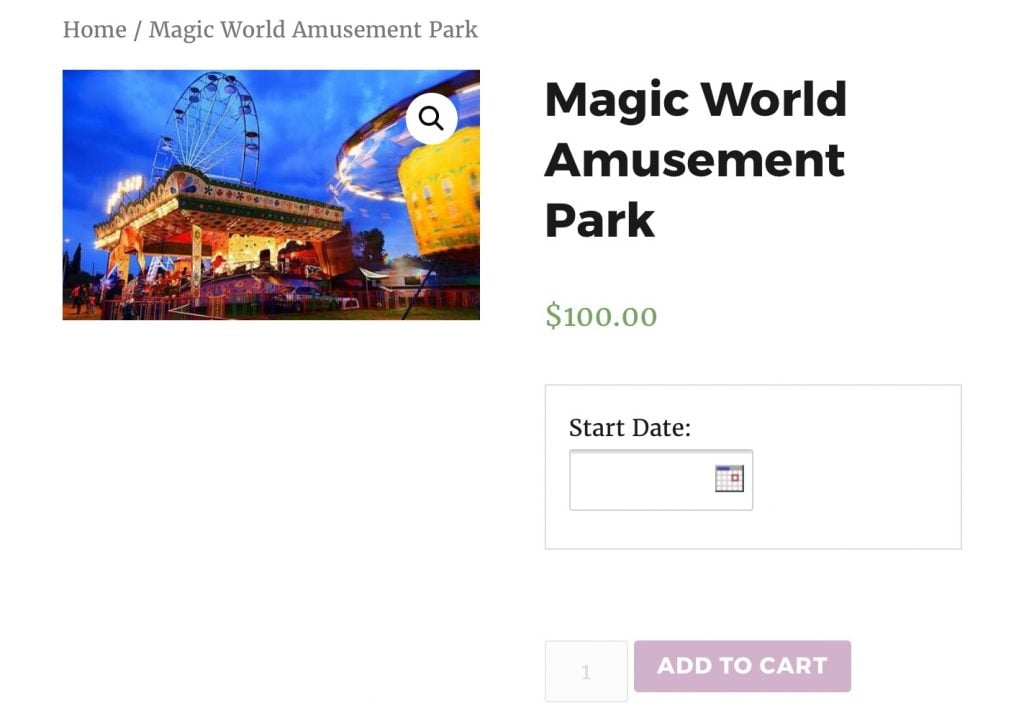Click the magnifier zoom icon on photo
The height and width of the screenshot is (721, 1024).
tap(431, 119)
